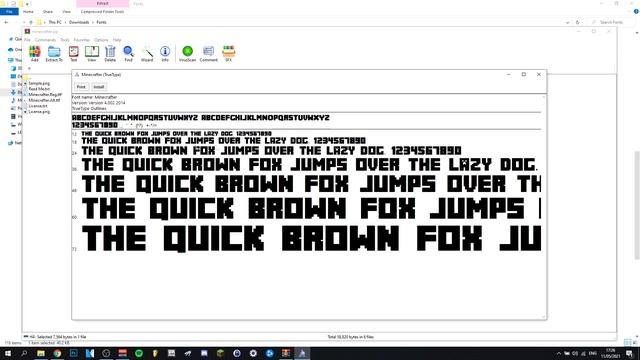Viewport: 640px width, 360px height.
Task: Launch the Wizard wand tool
Action: [147, 53]
